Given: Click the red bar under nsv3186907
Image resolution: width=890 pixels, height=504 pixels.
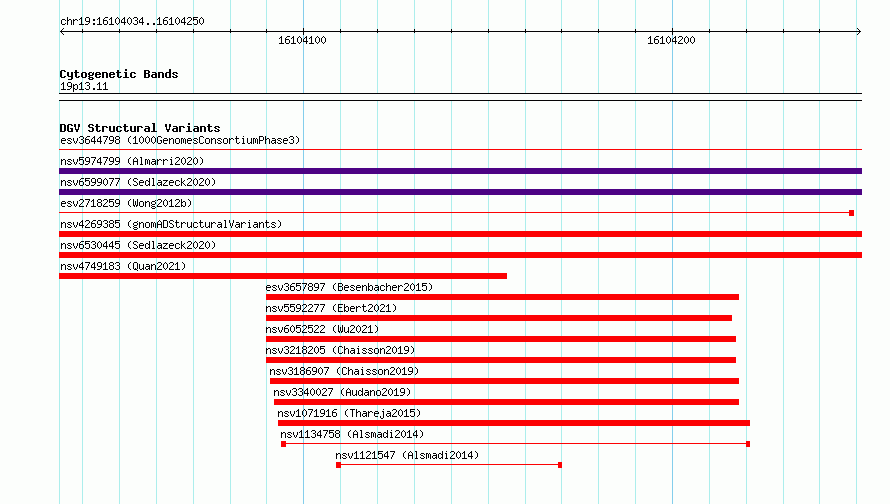Looking at the screenshot, I should click(x=504, y=381).
